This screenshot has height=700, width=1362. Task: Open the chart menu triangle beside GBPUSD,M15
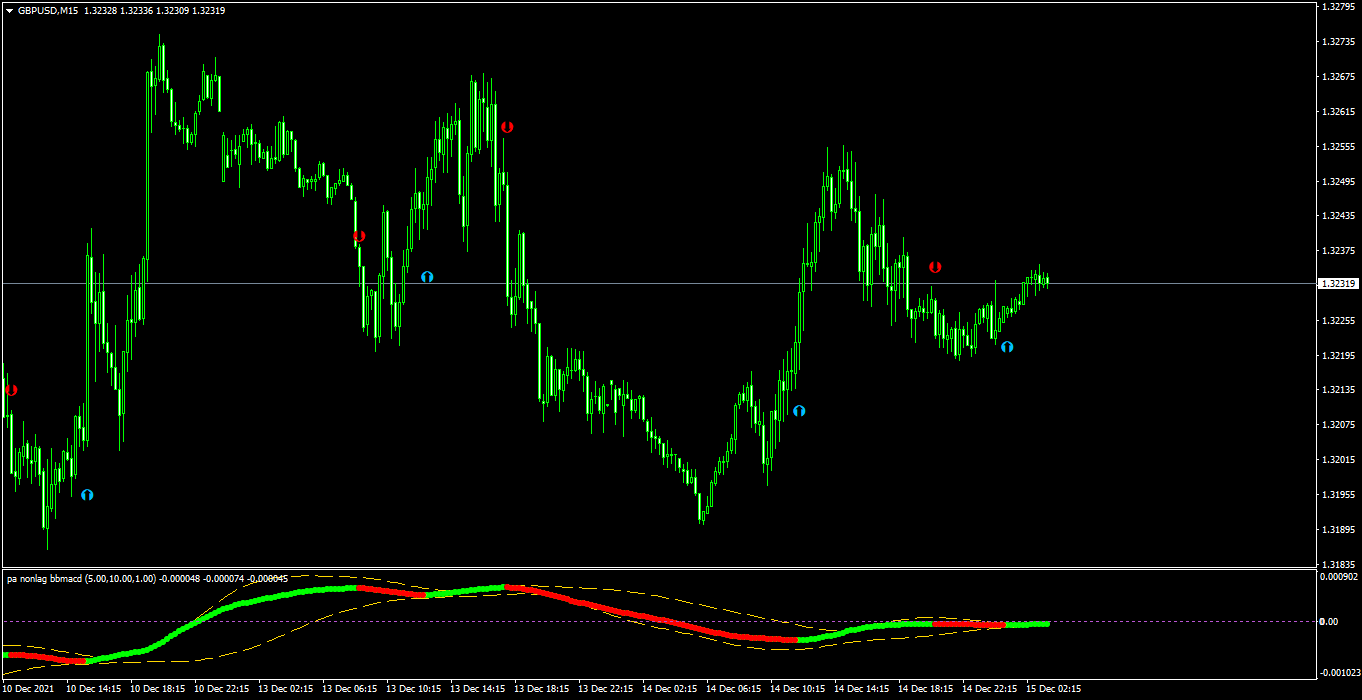[x=9, y=10]
